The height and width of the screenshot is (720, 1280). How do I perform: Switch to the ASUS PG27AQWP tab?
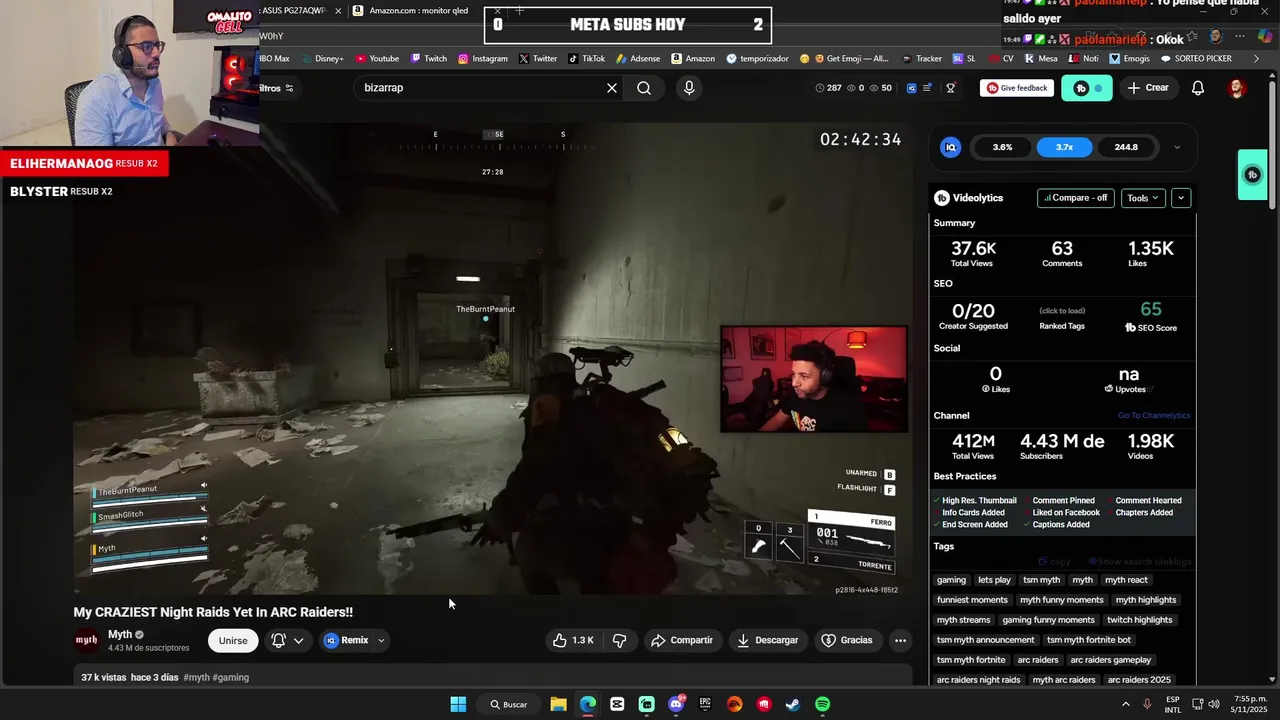pyautogui.click(x=294, y=11)
